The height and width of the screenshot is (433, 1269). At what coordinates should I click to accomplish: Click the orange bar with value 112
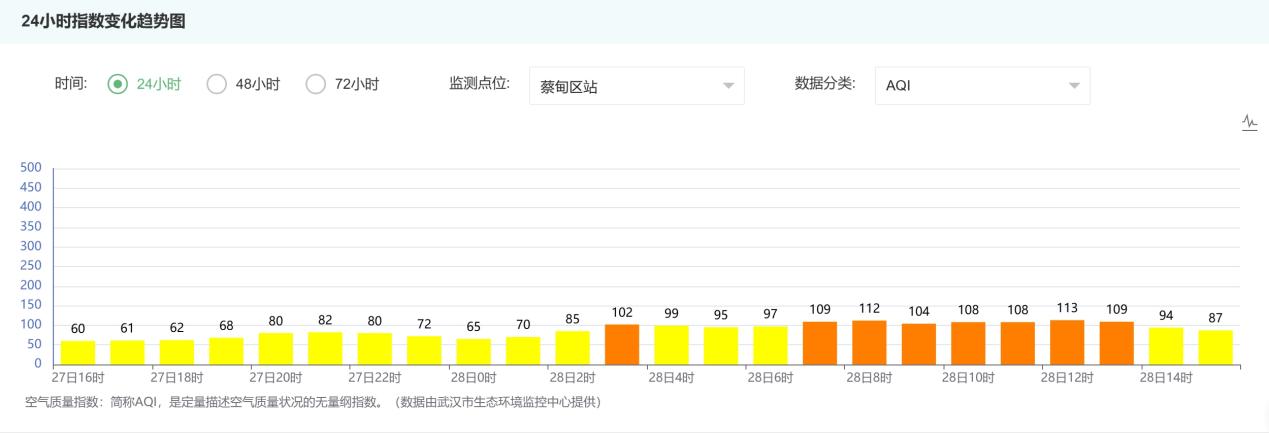pos(870,343)
